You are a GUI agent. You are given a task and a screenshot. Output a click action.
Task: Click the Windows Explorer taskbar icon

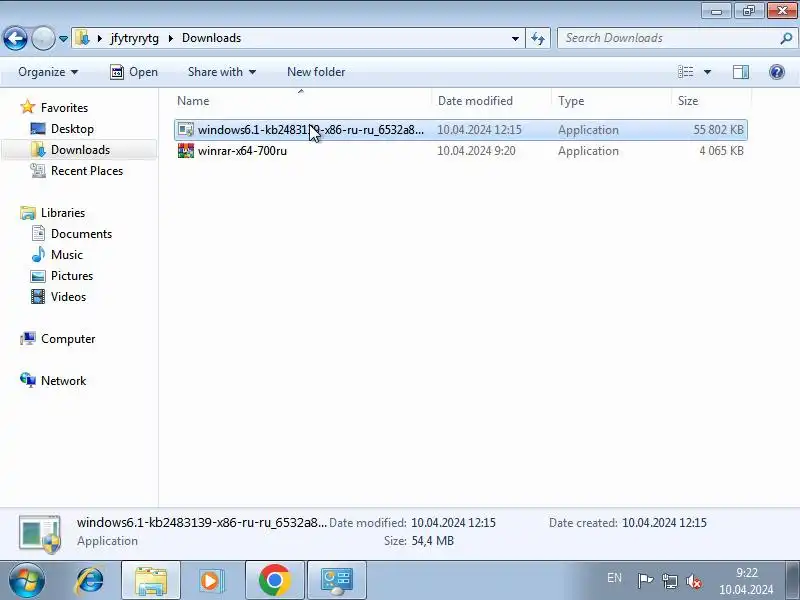click(x=151, y=580)
